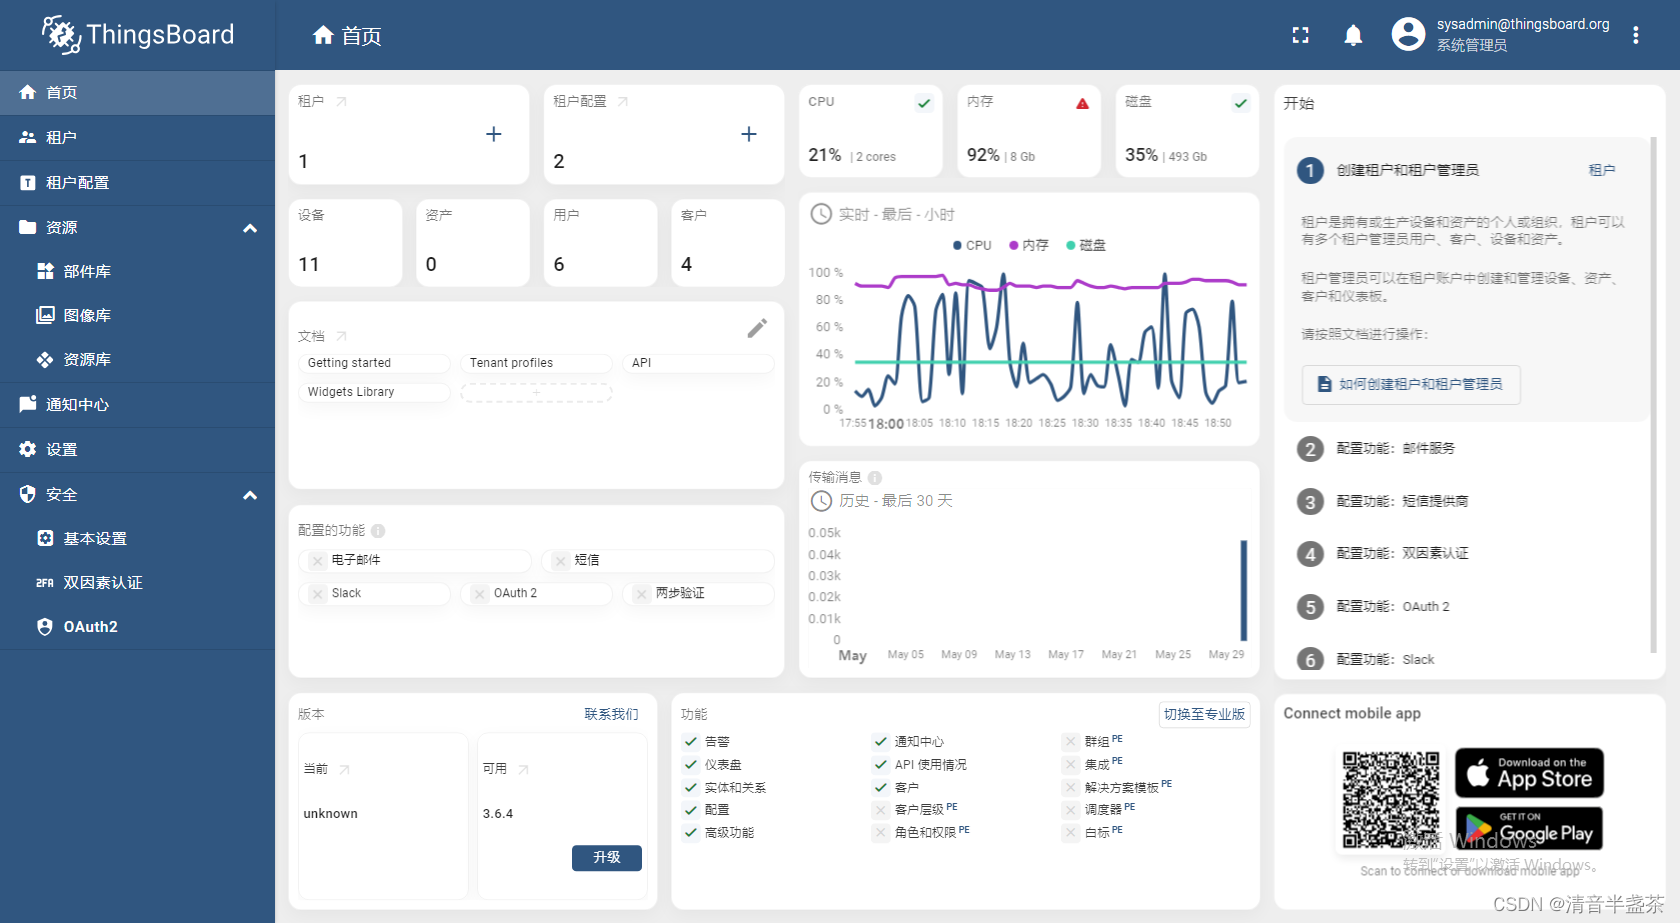Viewport: 1680px width, 923px height.
Task: Click the 升级 button in version card
Action: [x=606, y=857]
